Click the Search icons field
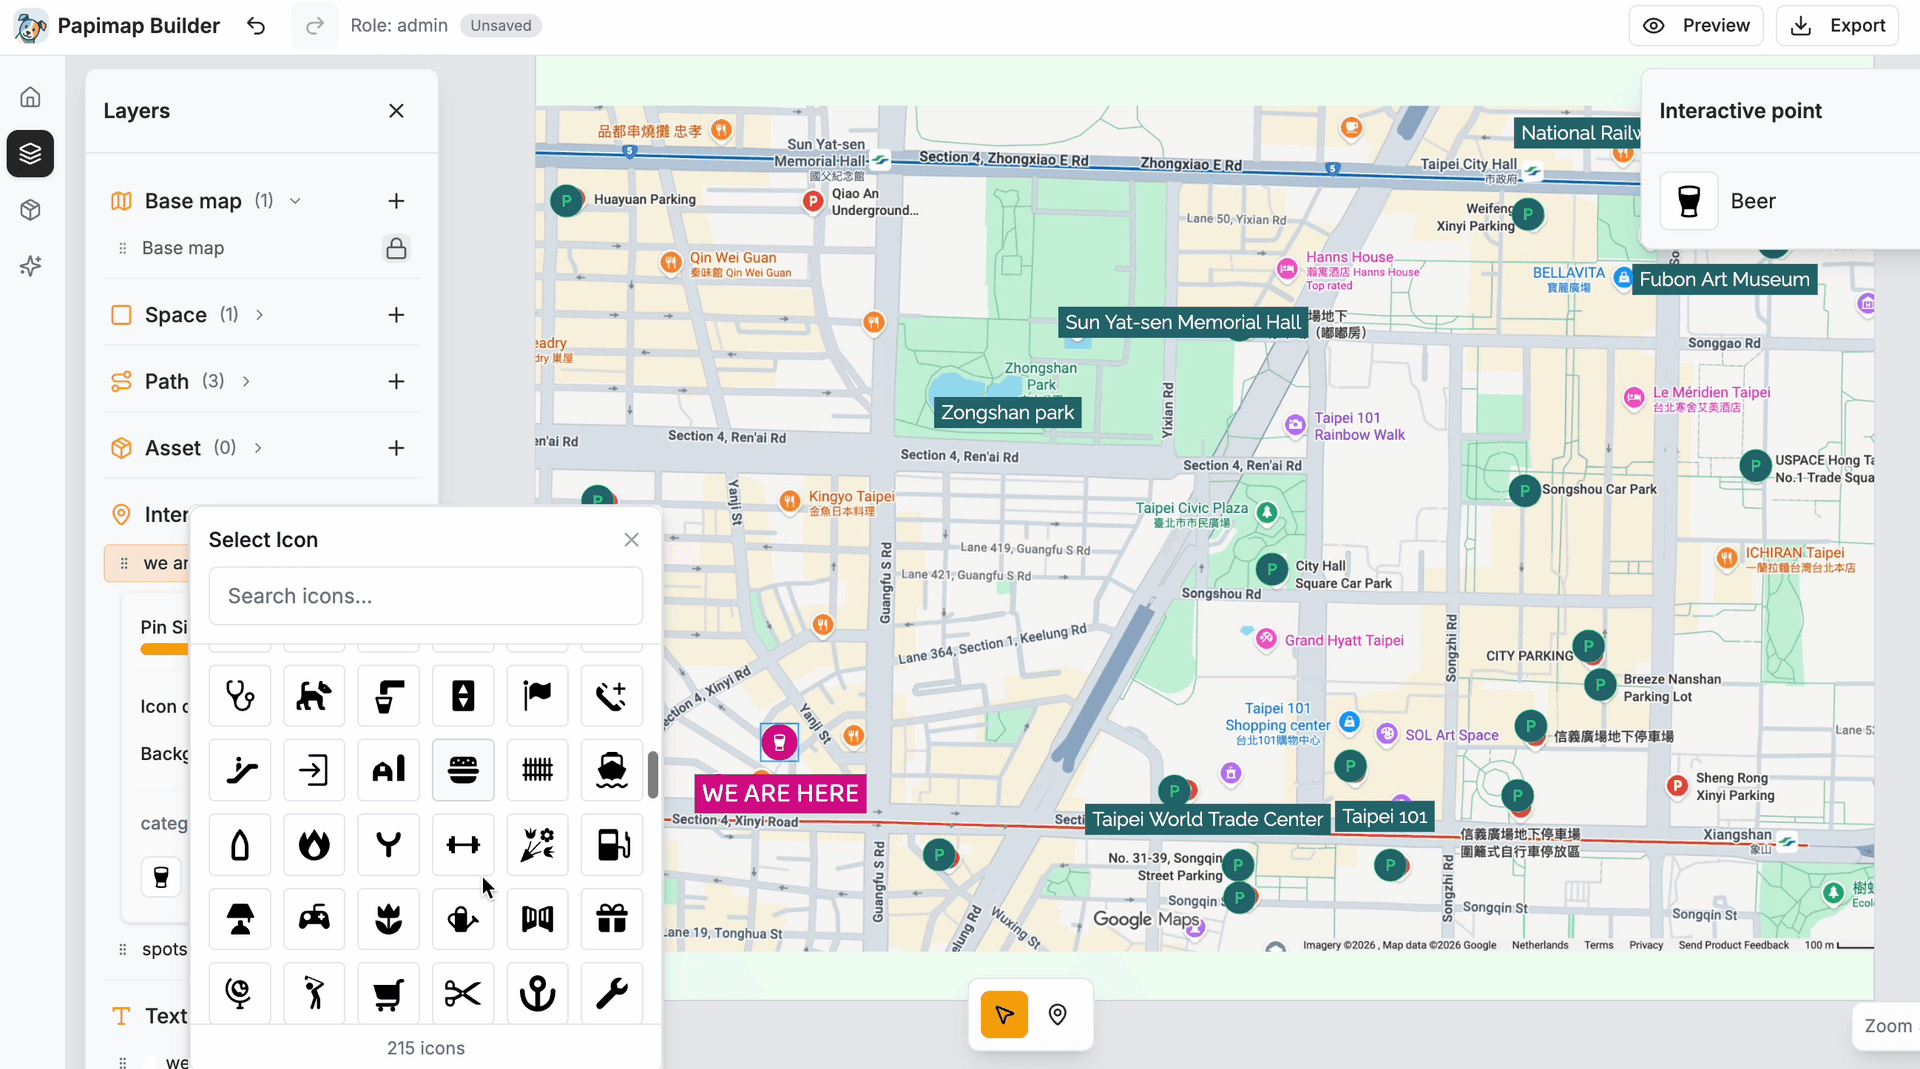1920x1069 pixels. pyautogui.click(x=425, y=596)
